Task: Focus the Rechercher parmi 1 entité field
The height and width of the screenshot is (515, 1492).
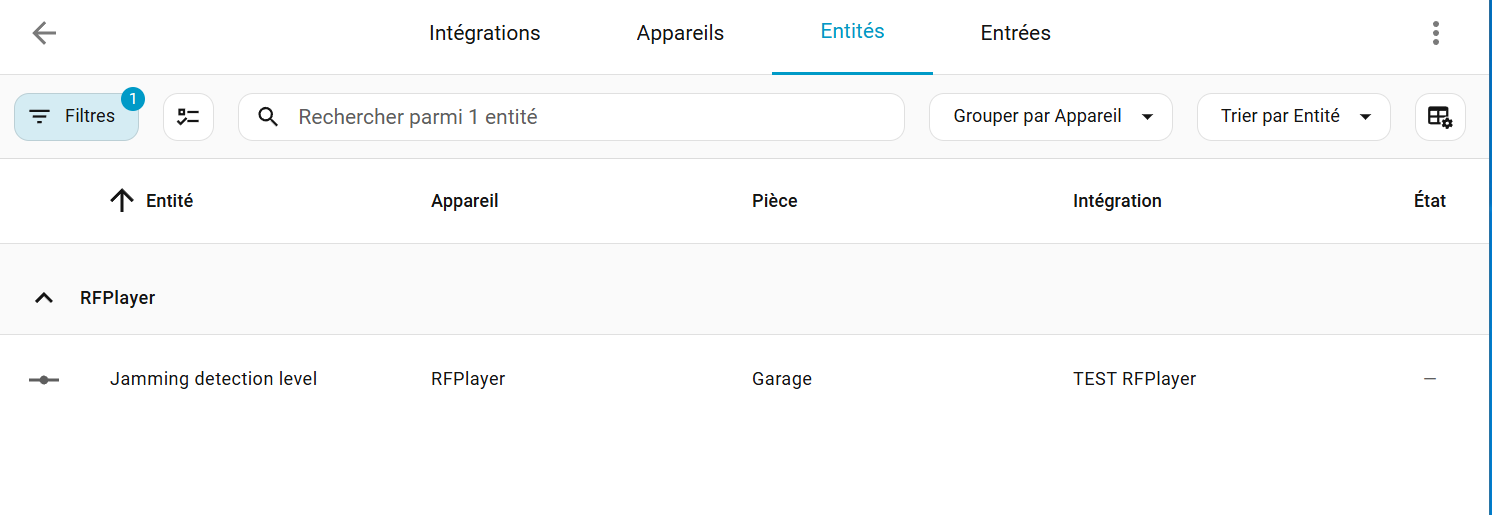Action: coord(590,117)
